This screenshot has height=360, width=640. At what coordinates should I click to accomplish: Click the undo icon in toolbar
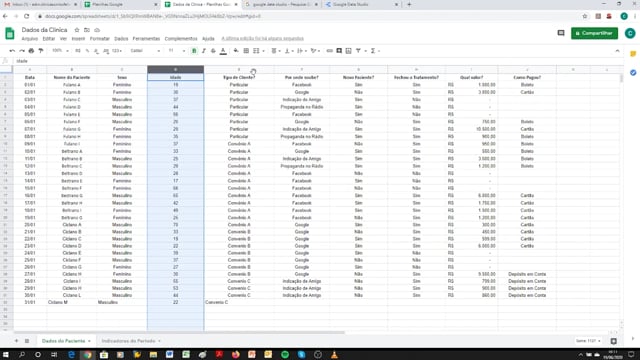tap(12, 51)
